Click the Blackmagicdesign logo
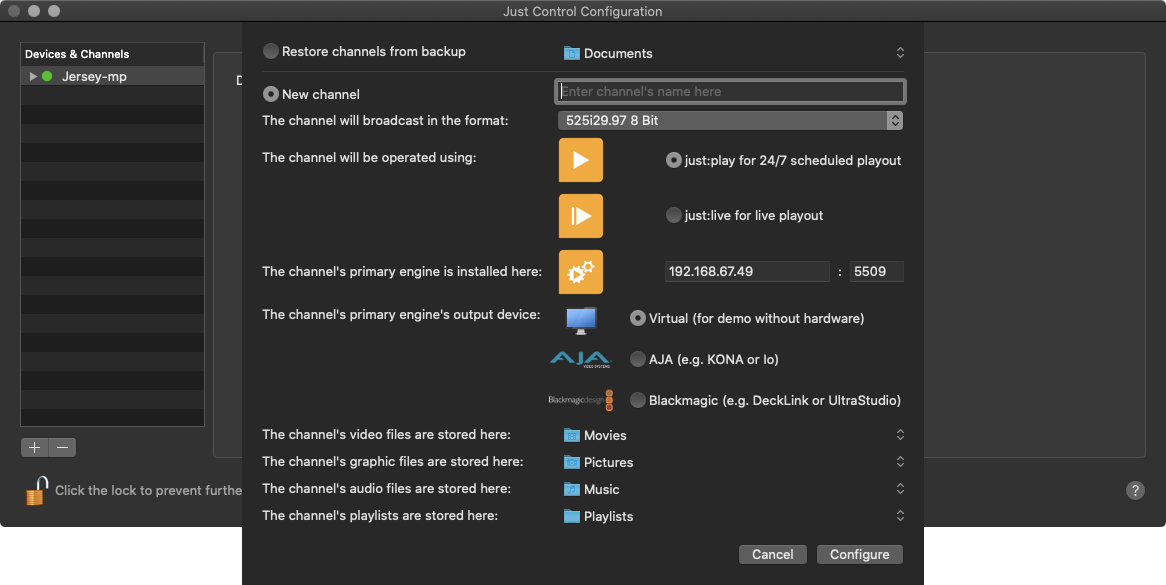This screenshot has height=585, width=1166. tap(581, 400)
